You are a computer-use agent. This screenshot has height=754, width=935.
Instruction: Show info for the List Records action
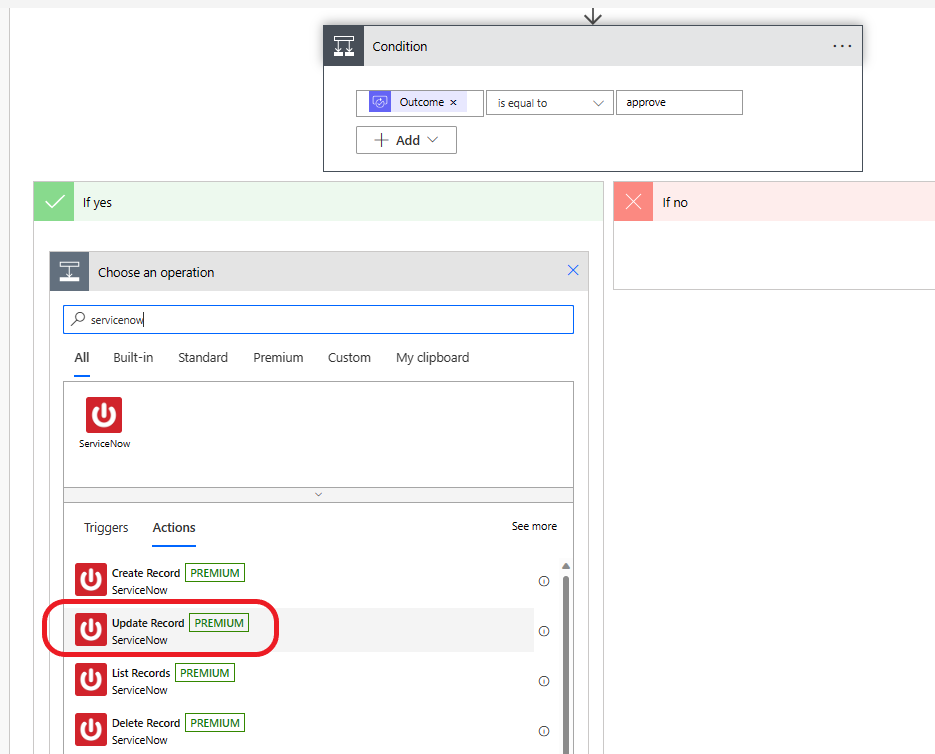[544, 681]
